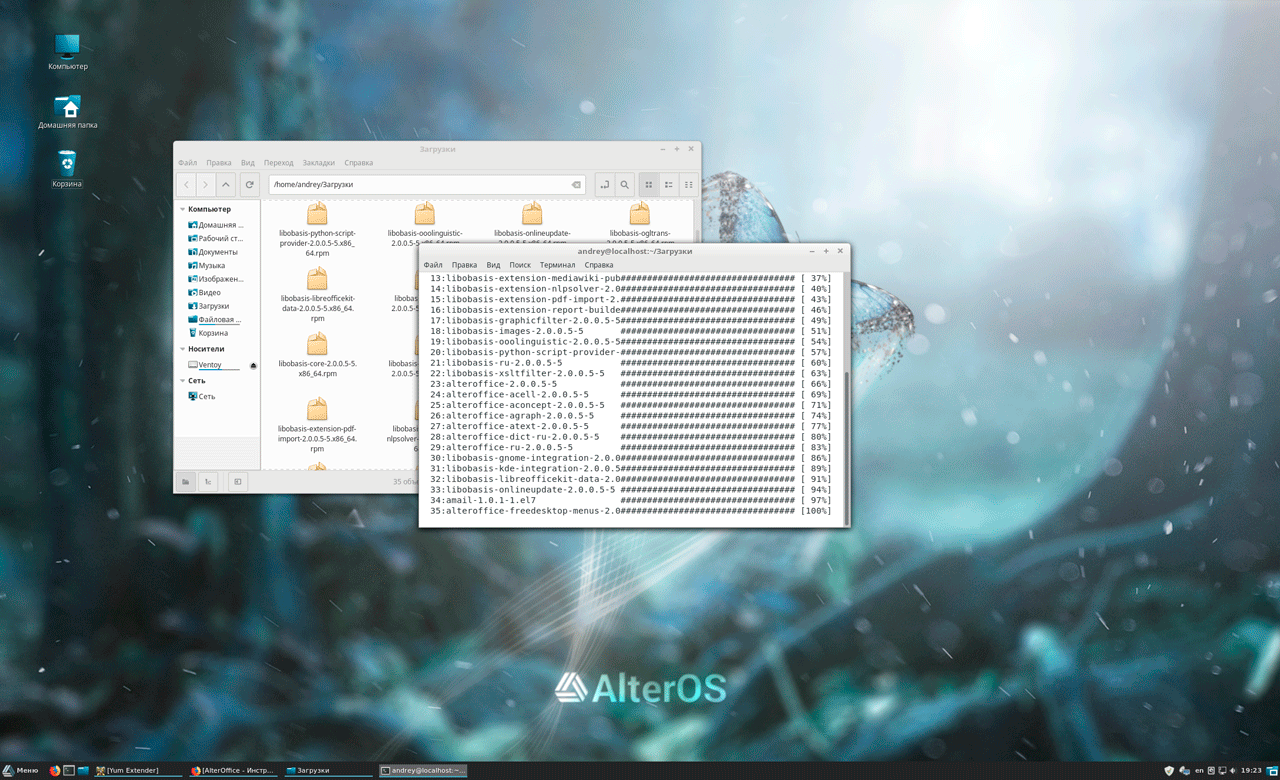The height and width of the screenshot is (780, 1280).
Task: Go back in the Загрузки file manager
Action: point(186,185)
